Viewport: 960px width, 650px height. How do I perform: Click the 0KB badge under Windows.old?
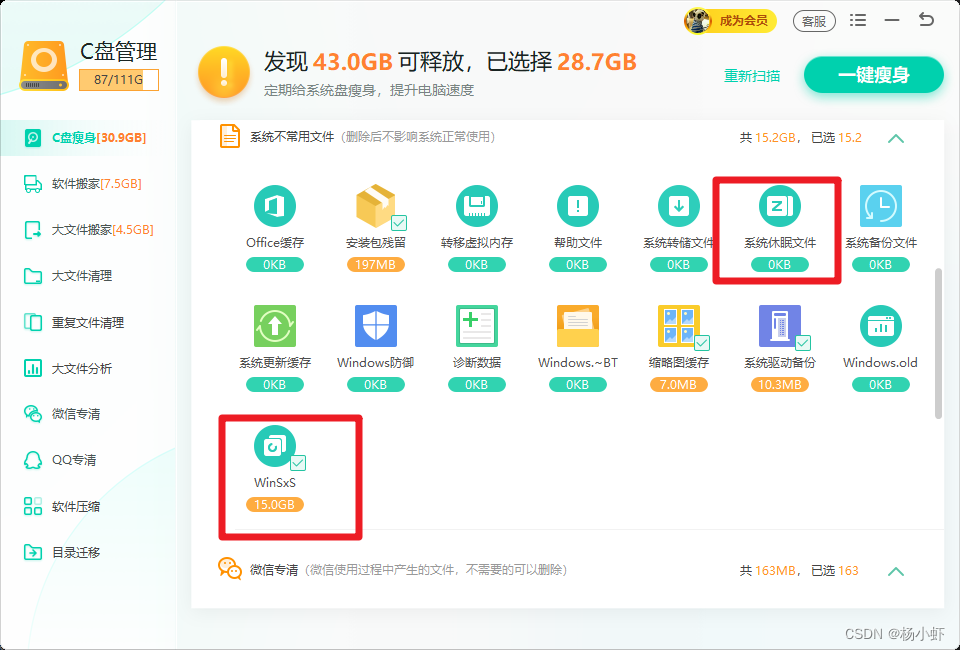pos(880,384)
